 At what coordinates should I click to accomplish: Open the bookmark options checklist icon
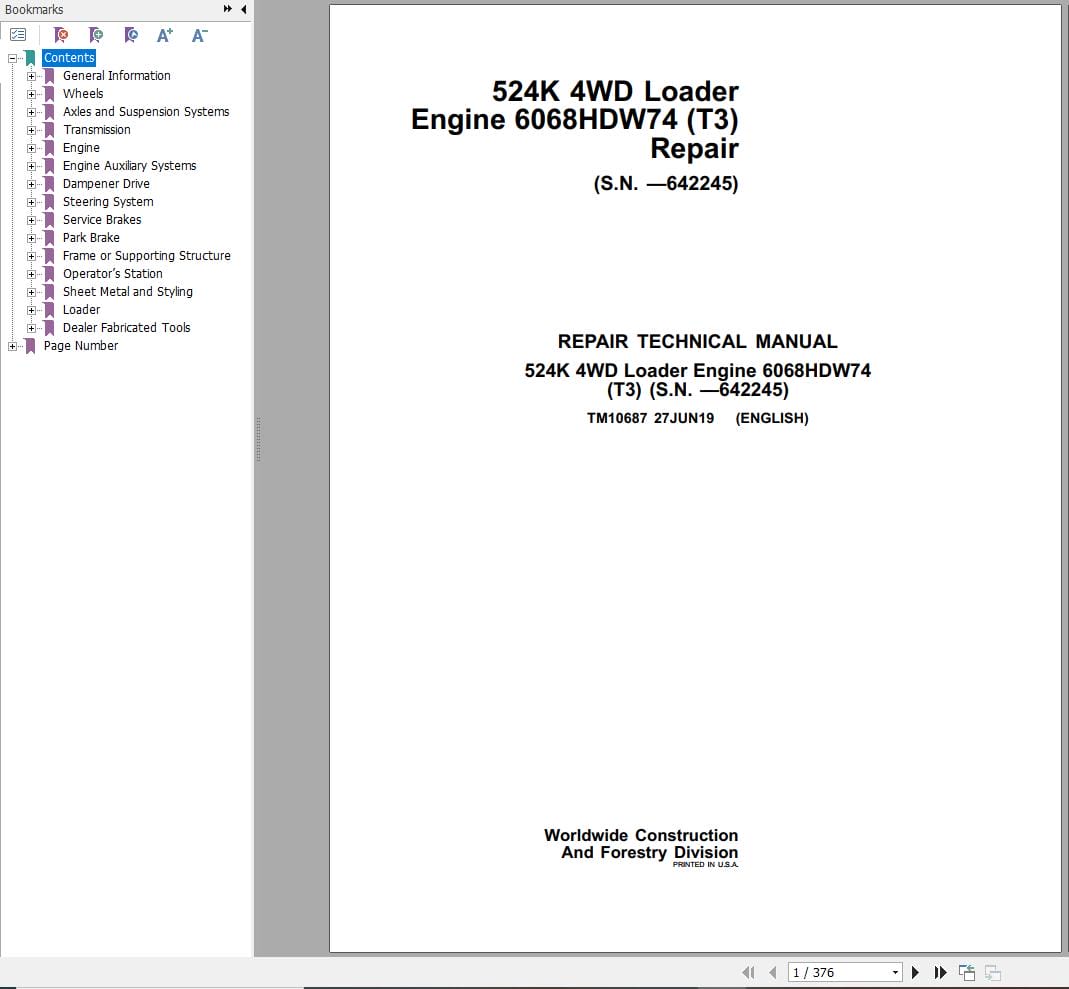tap(18, 35)
